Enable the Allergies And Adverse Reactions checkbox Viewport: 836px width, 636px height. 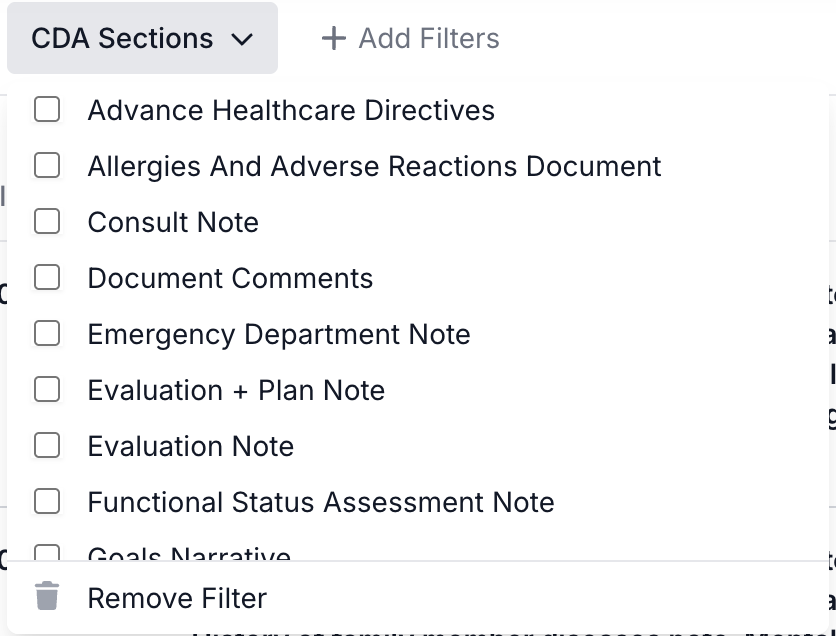[x=47, y=165]
